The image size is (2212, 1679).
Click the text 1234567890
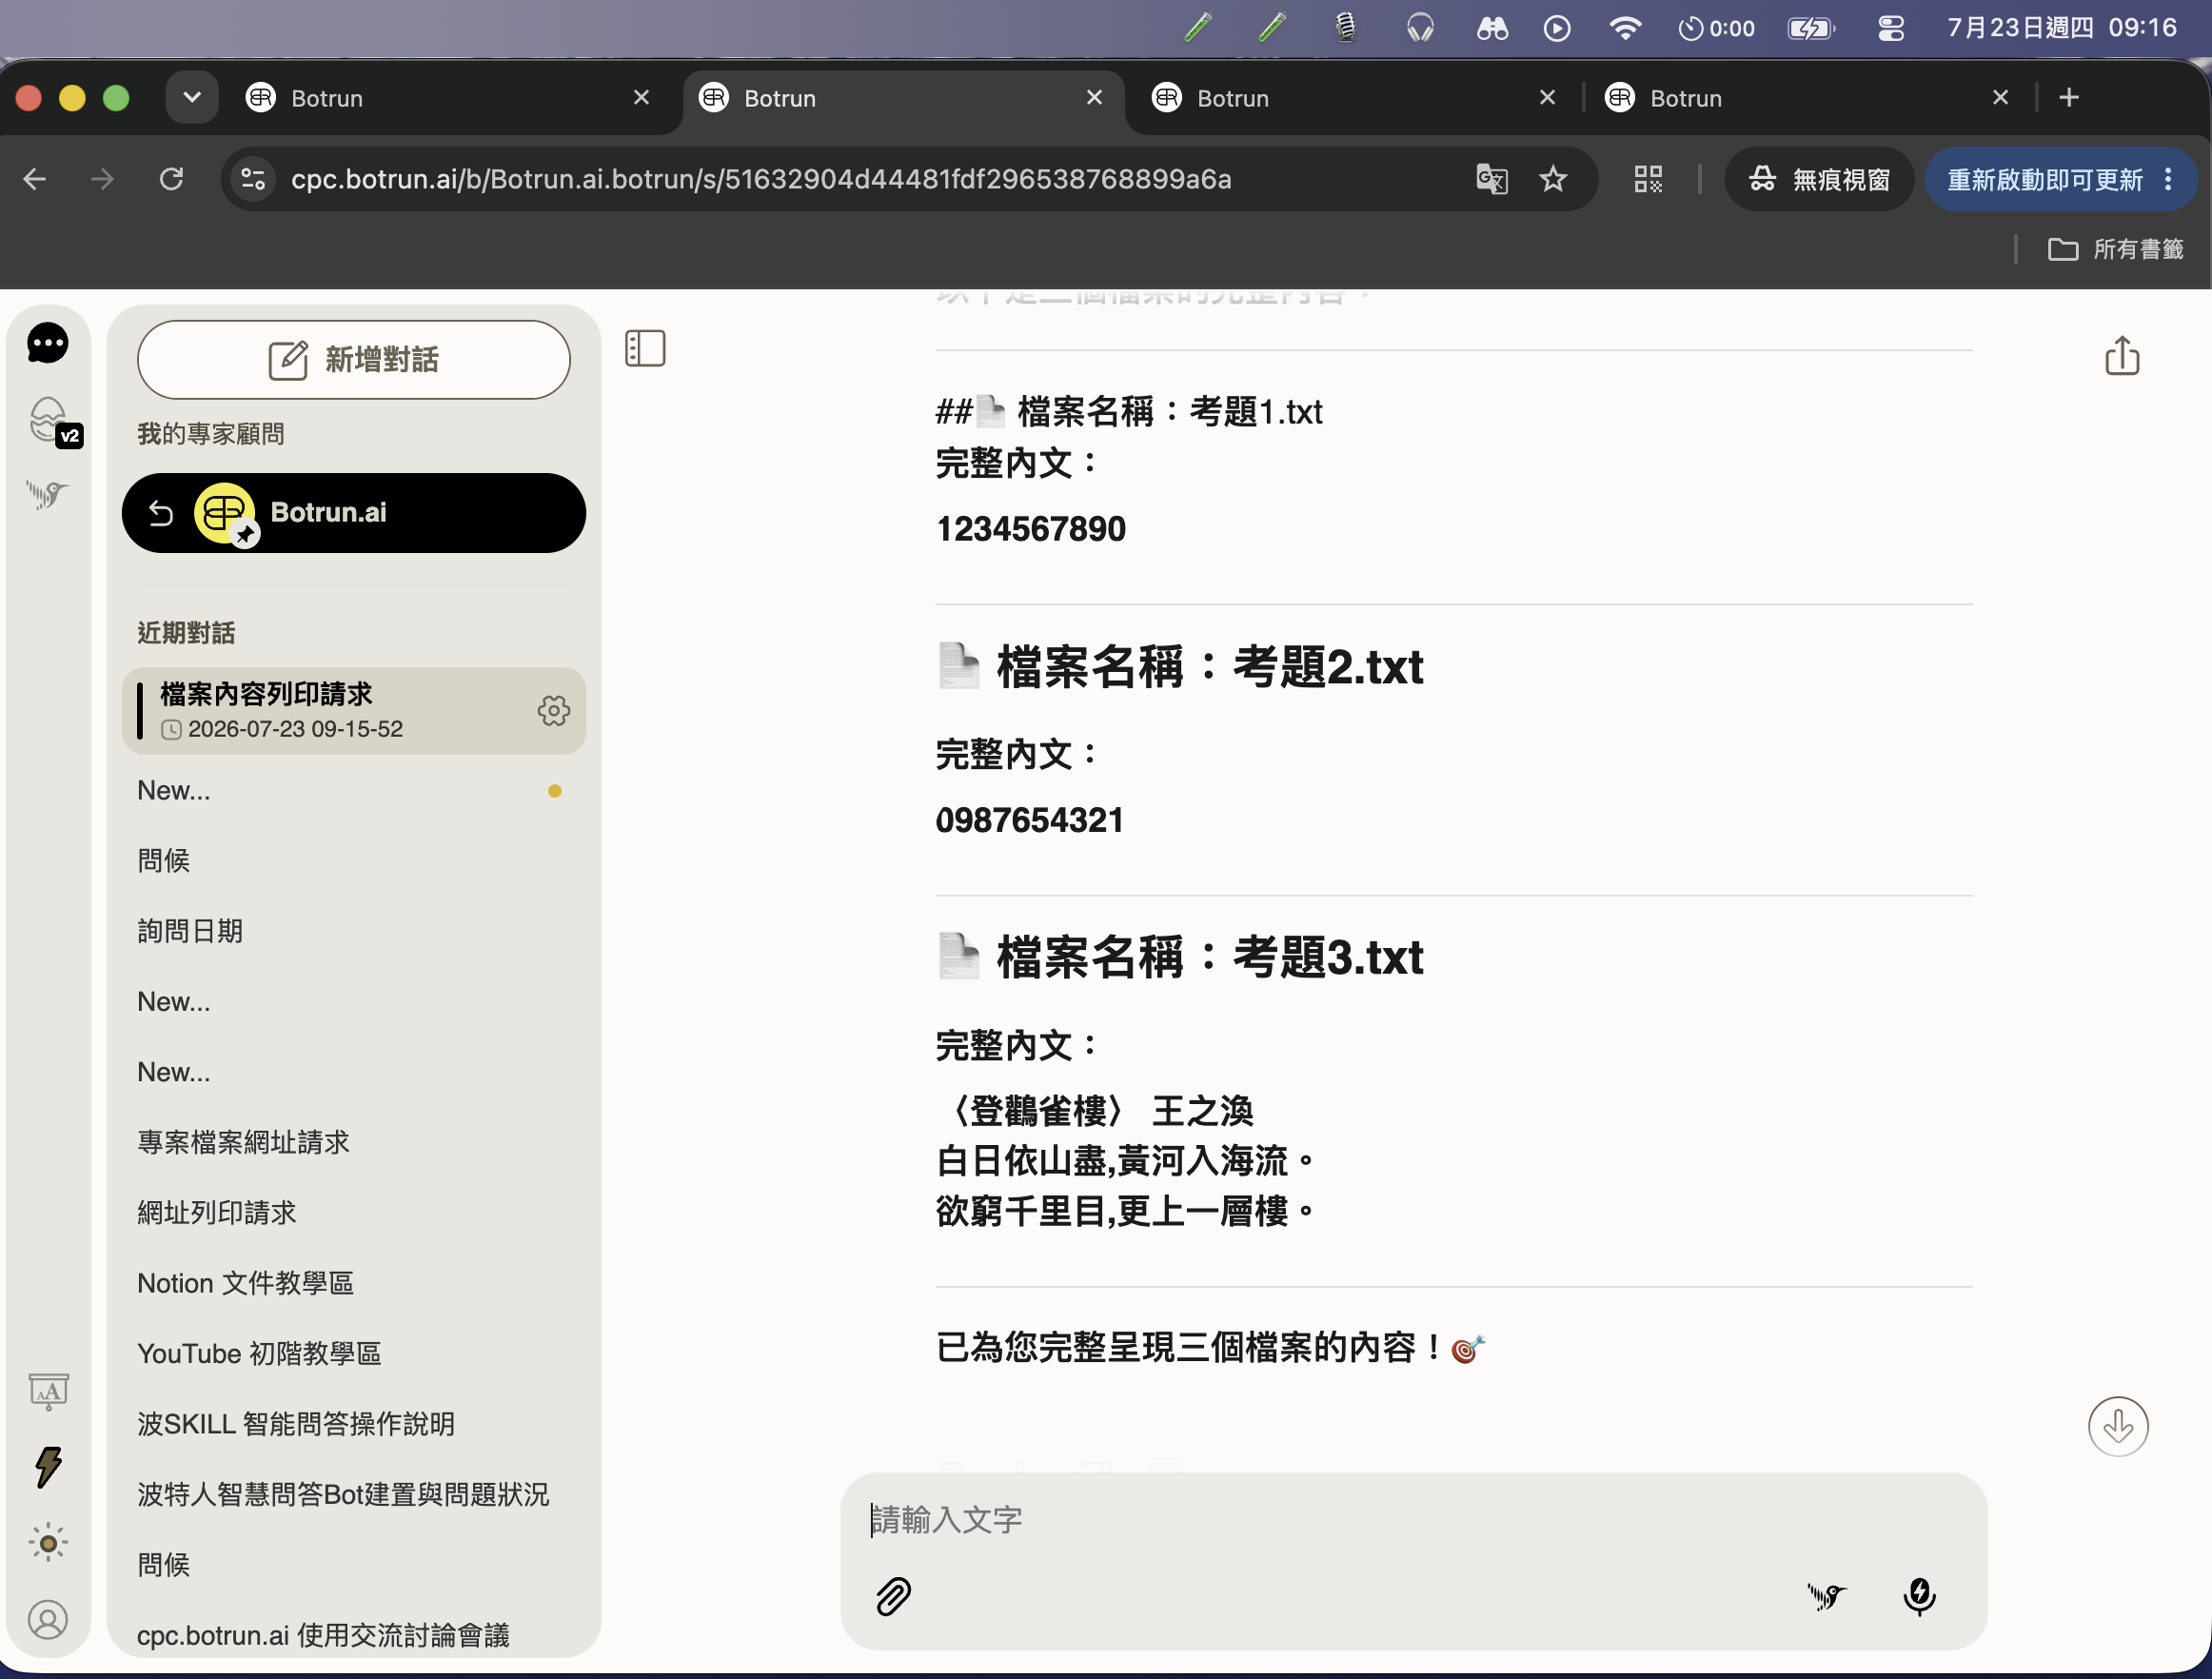(x=1030, y=529)
